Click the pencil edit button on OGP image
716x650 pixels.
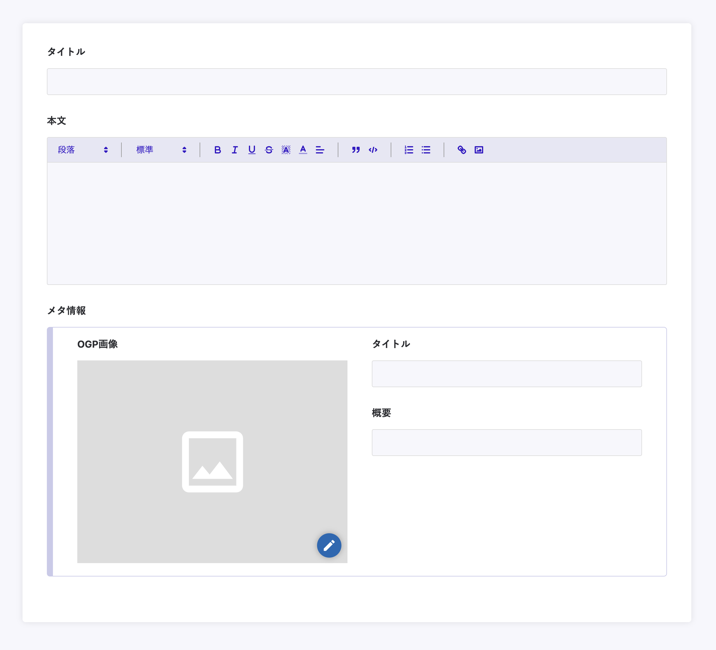[329, 545]
